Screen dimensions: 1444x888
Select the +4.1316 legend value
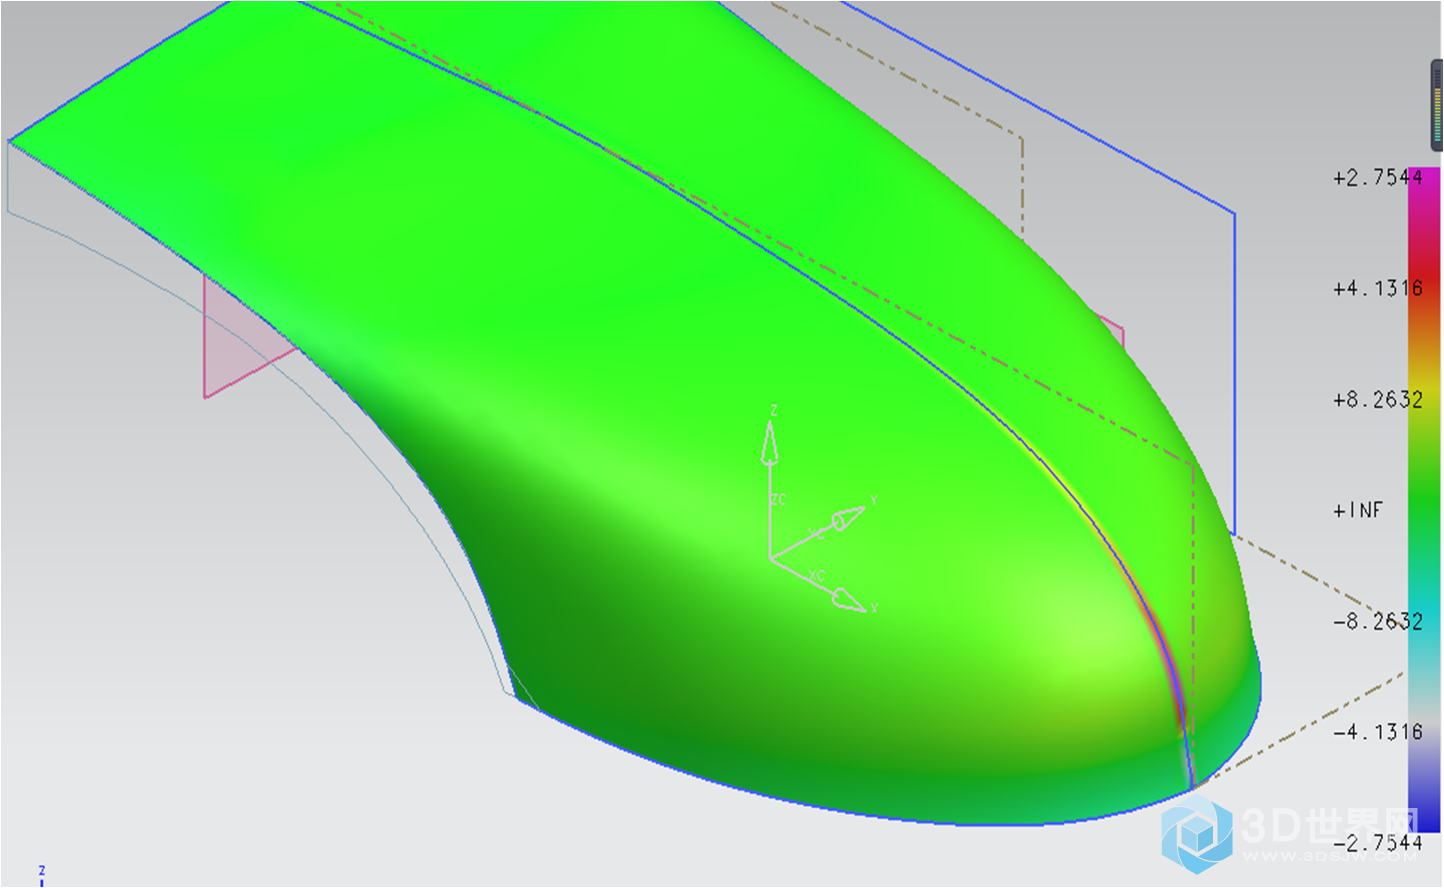click(x=1377, y=289)
